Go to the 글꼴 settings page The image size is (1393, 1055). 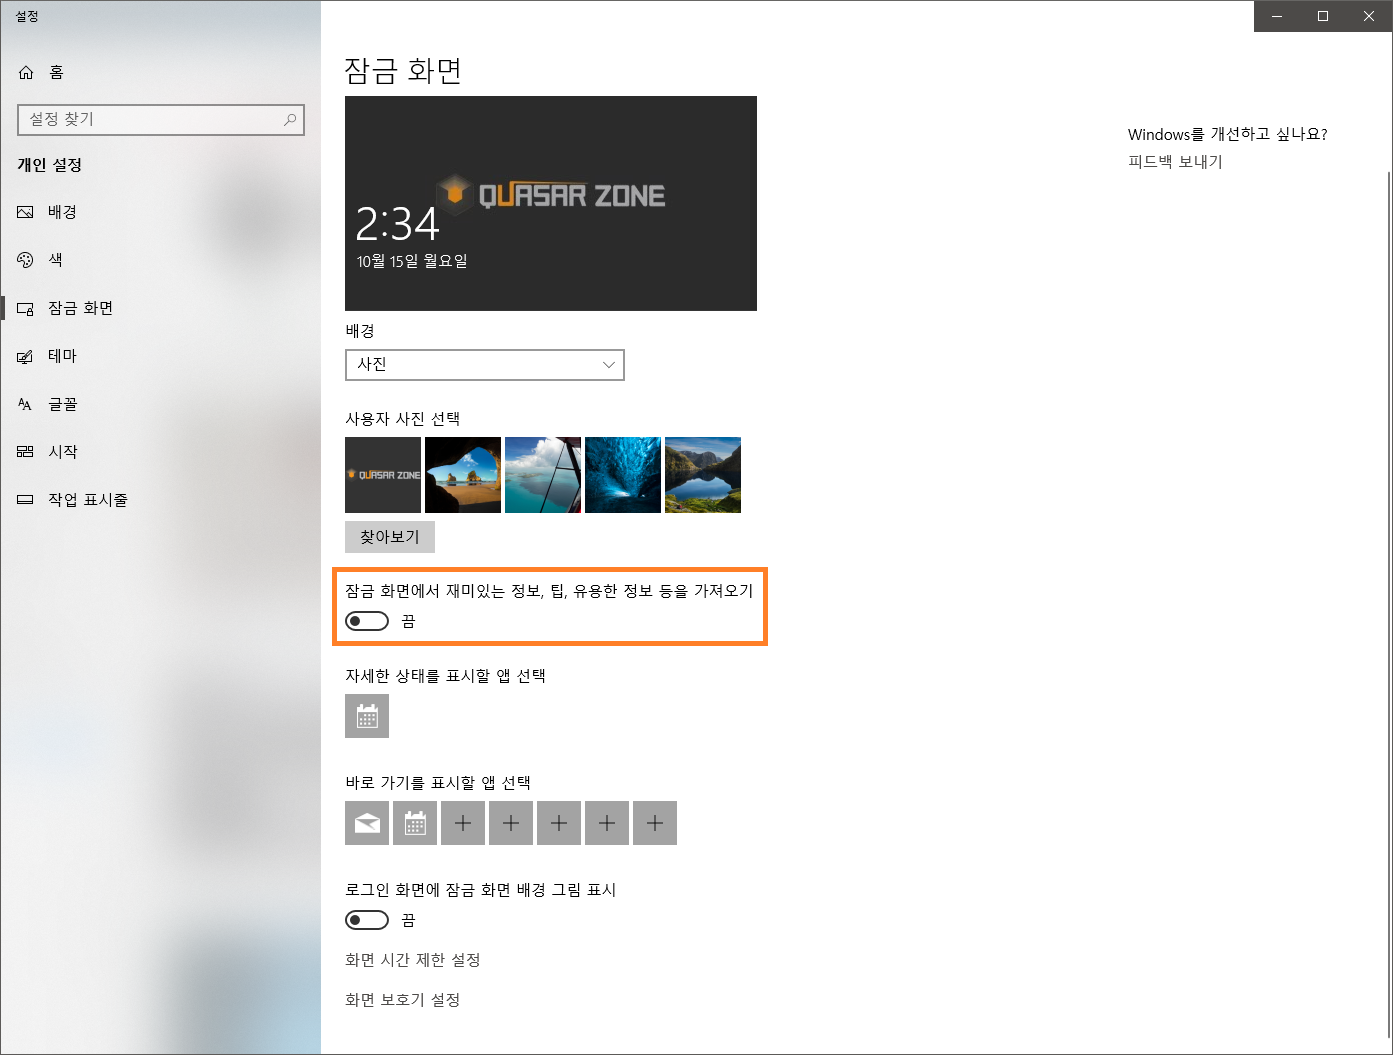(x=160, y=404)
